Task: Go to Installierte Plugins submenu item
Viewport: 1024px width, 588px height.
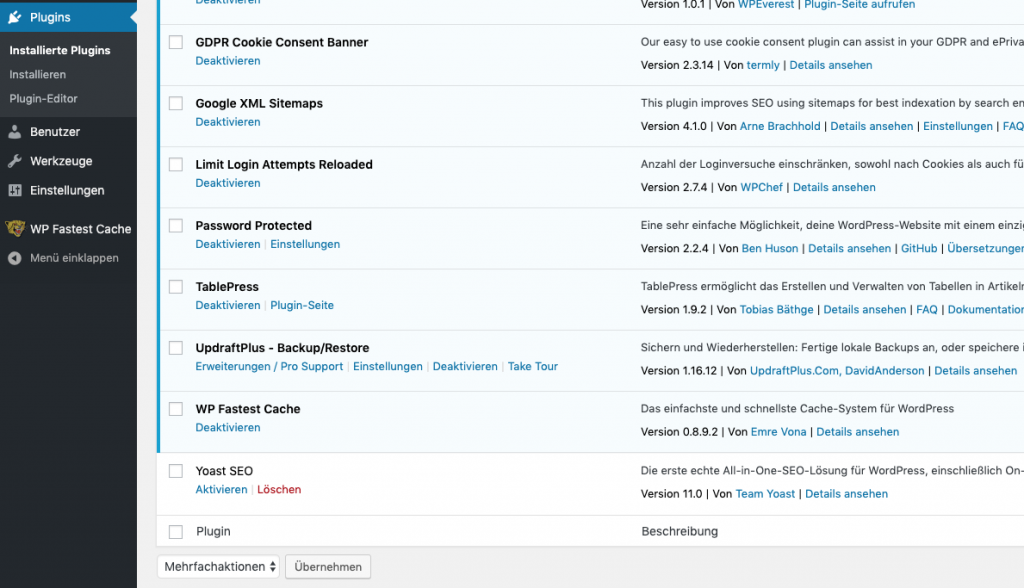Action: coord(60,50)
